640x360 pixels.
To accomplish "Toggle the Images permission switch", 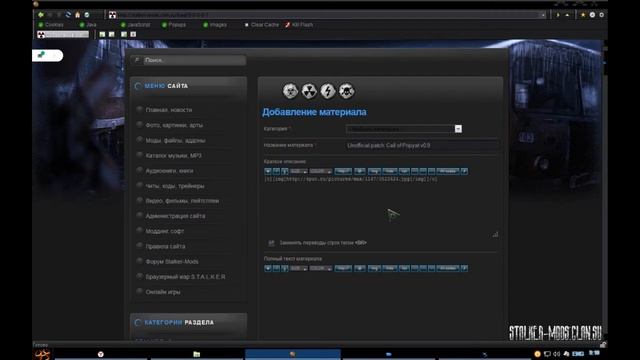I will [x=215, y=25].
